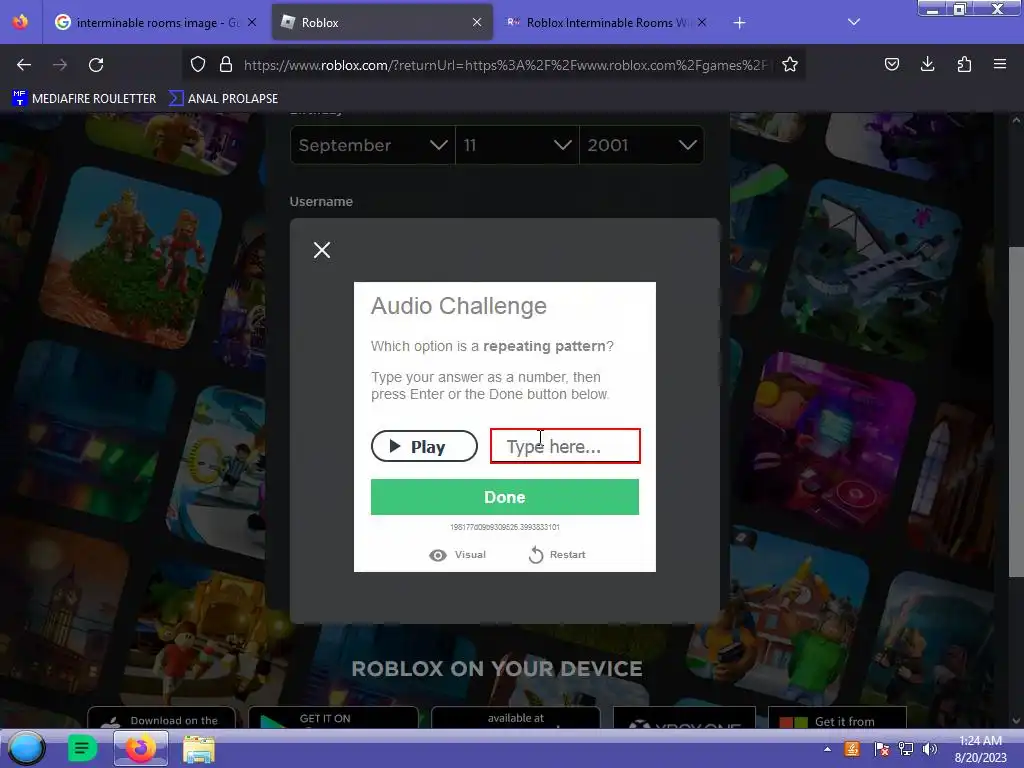1024x768 pixels.
Task: Reload the current page
Action: [x=96, y=65]
